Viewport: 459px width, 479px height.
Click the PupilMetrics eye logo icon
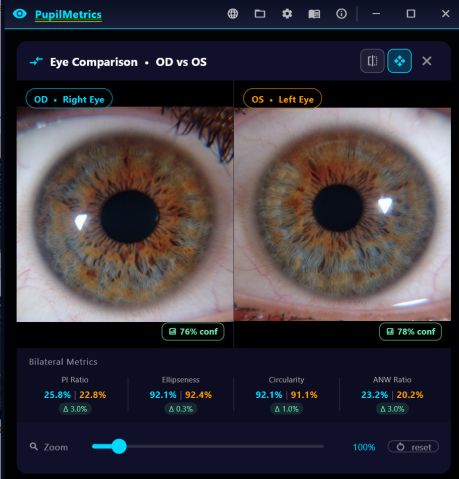19,14
